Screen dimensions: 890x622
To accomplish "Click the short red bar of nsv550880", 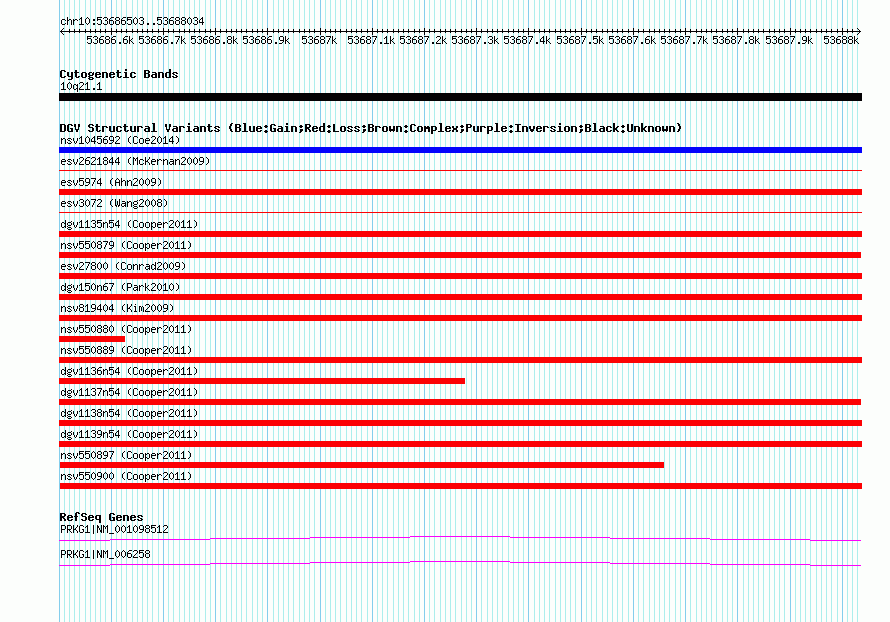I will (x=92, y=339).
